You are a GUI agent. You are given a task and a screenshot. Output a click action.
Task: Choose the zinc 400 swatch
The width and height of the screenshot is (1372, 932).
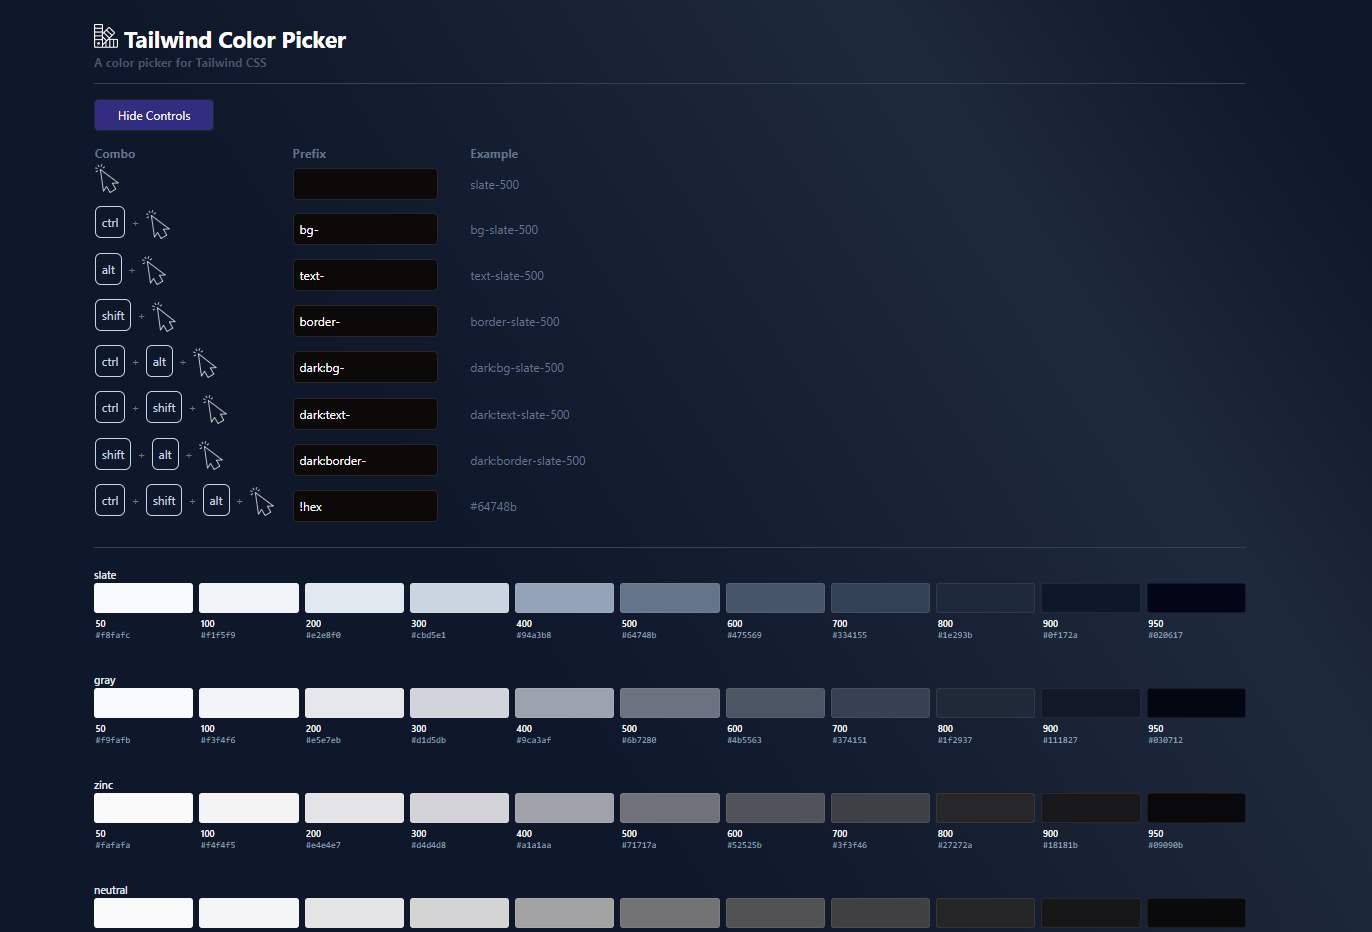(x=564, y=808)
